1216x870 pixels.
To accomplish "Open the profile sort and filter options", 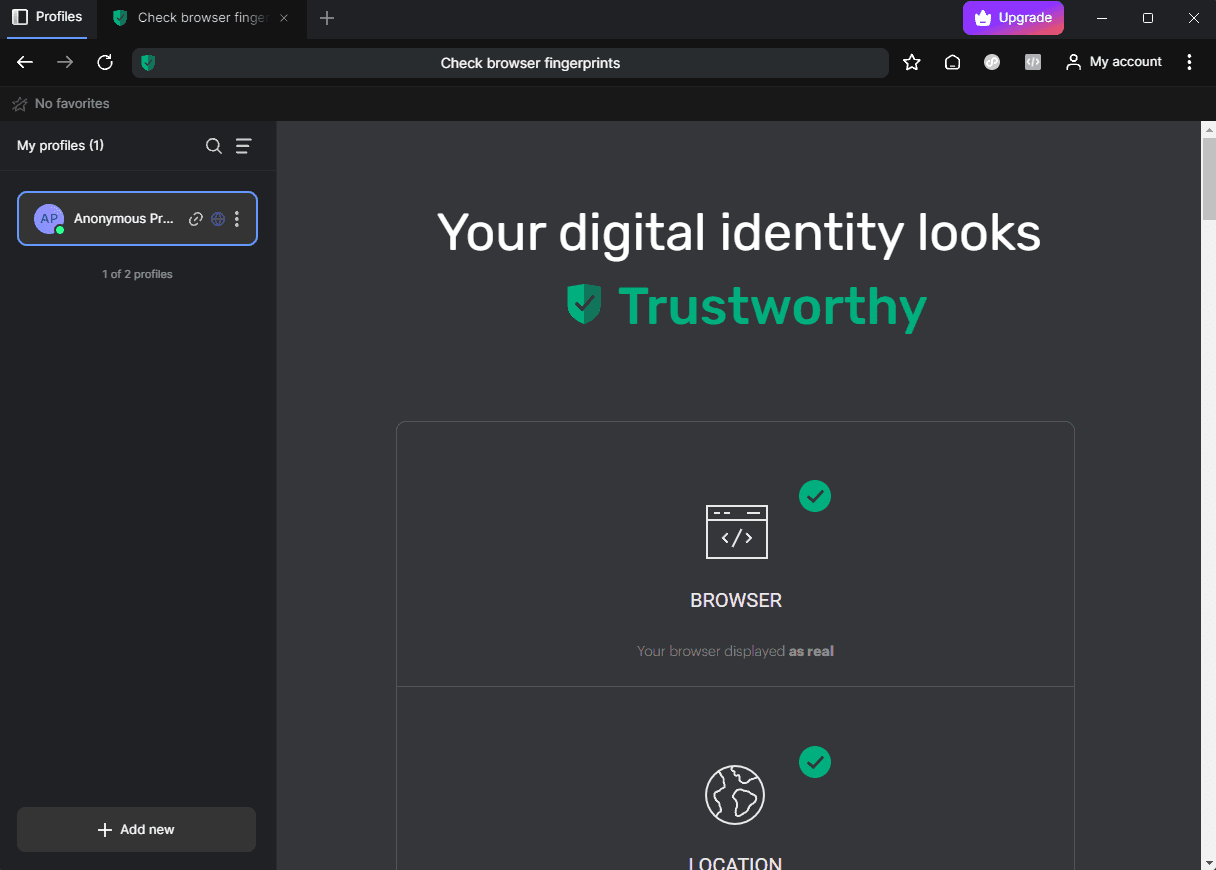I will tap(243, 146).
